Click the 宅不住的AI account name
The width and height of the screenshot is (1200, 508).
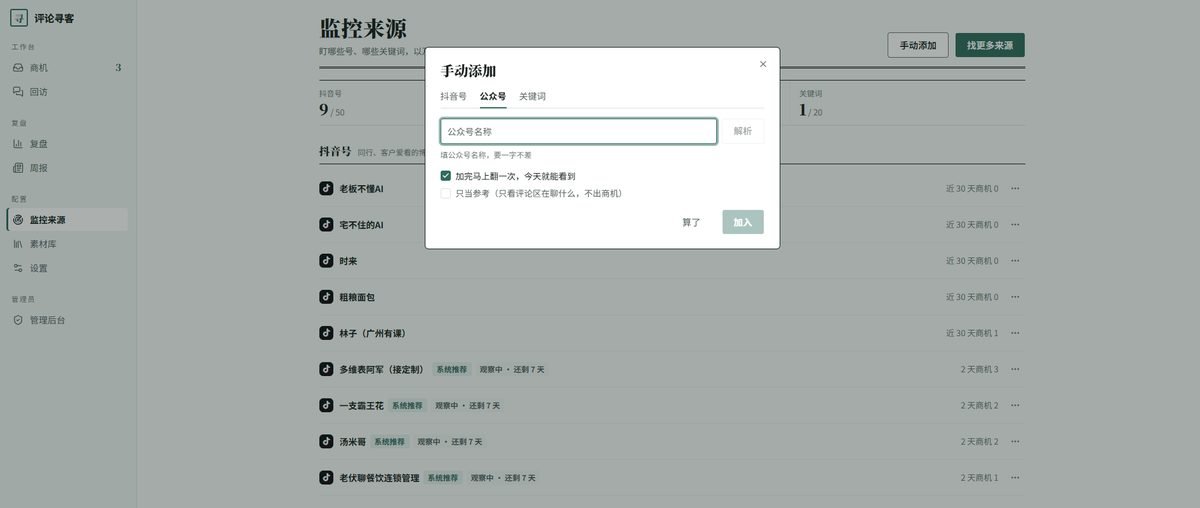[361, 225]
